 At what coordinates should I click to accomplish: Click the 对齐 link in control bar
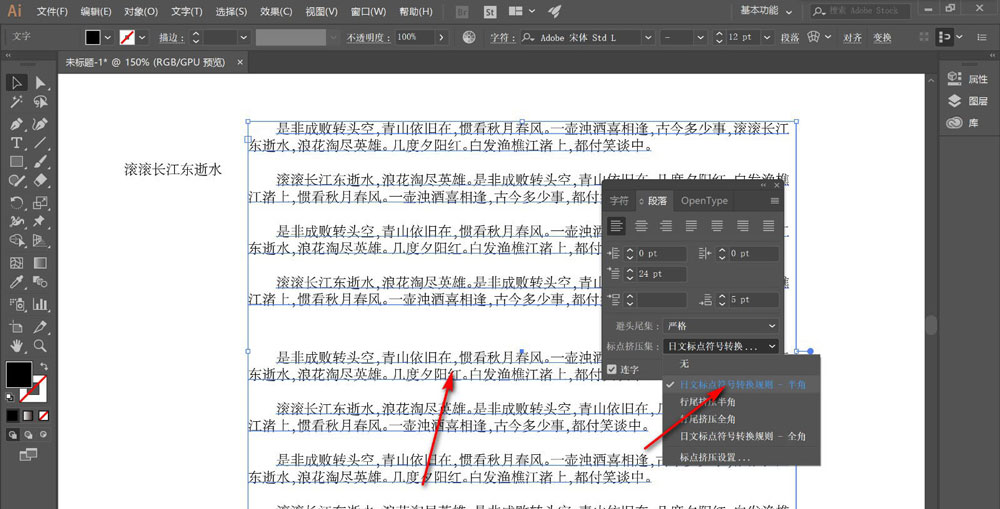(x=852, y=37)
